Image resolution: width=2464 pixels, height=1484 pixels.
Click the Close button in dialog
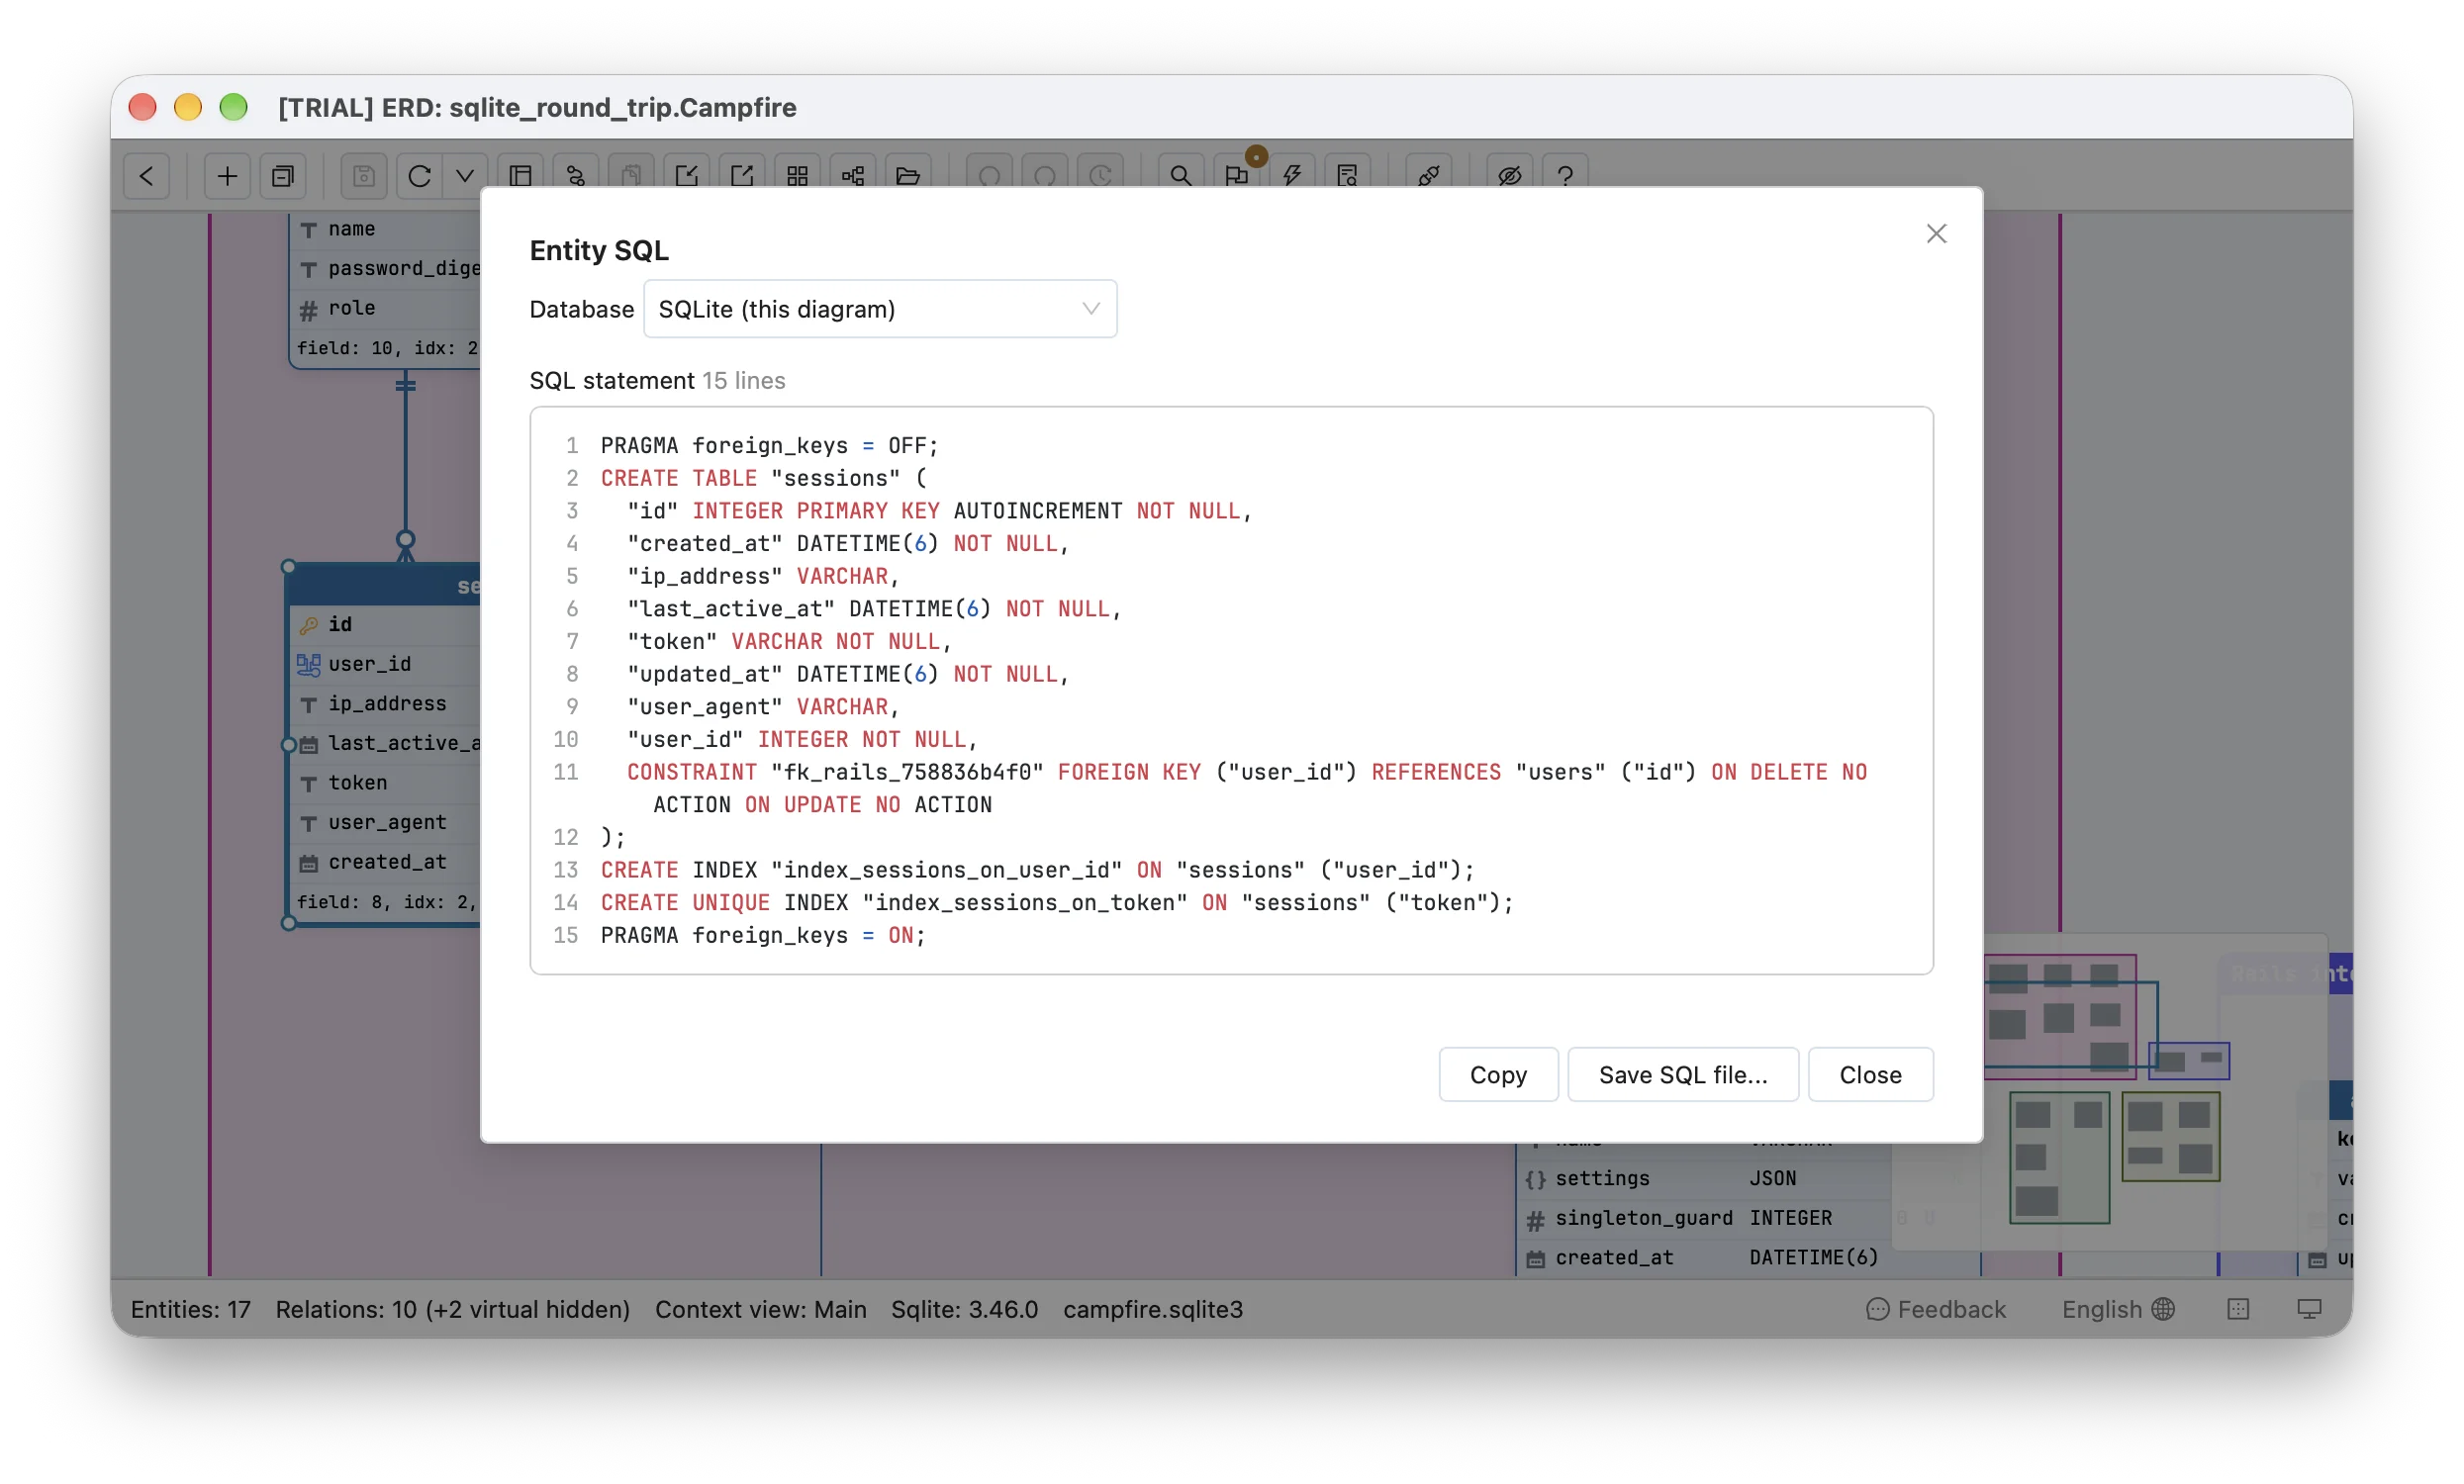[1870, 1074]
